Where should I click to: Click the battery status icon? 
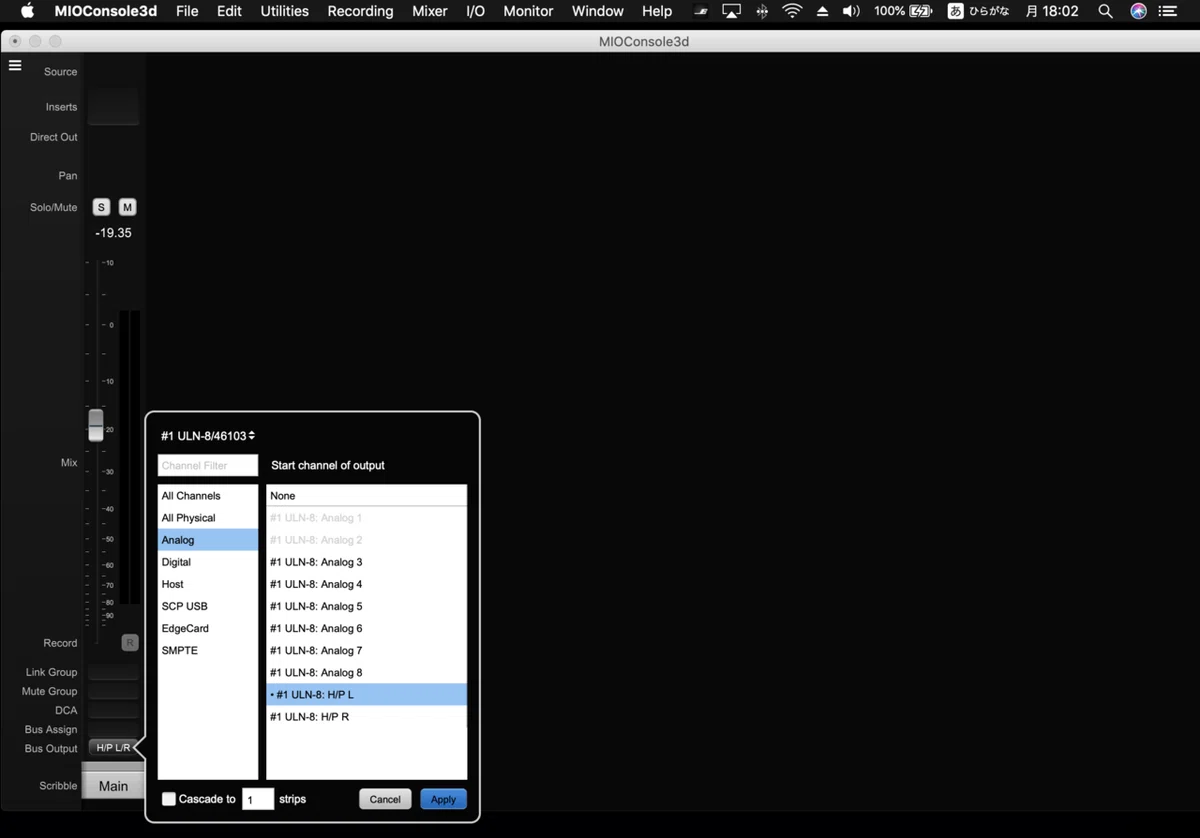click(x=921, y=11)
